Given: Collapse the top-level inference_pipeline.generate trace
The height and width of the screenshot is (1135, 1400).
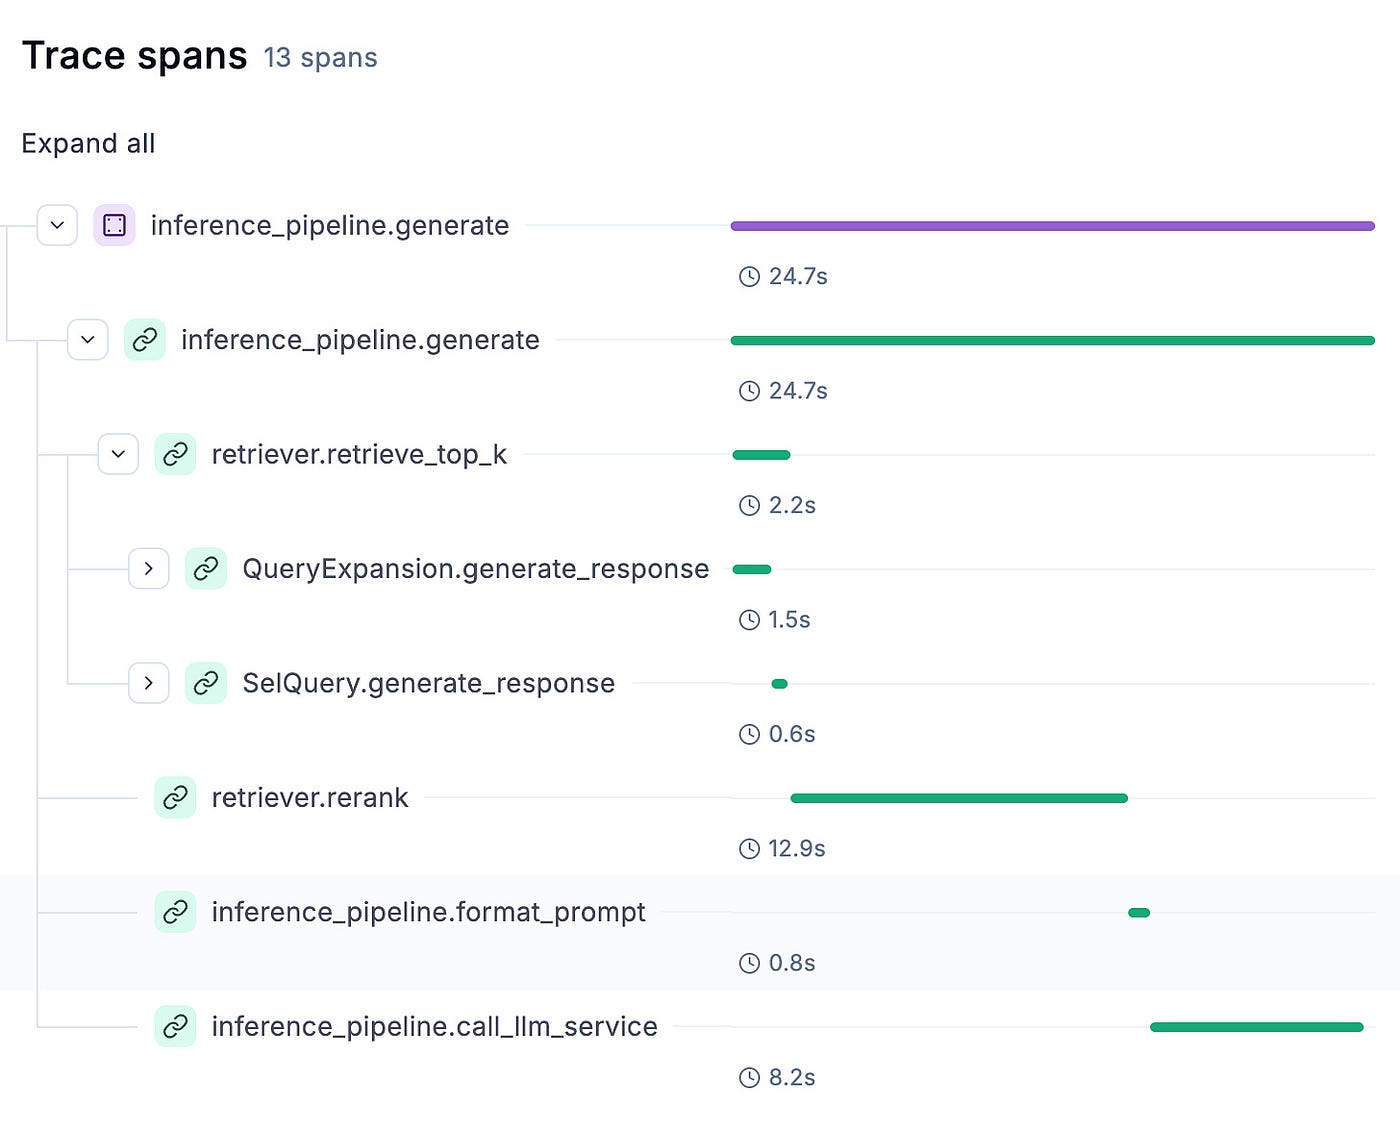Looking at the screenshot, I should pos(57,225).
